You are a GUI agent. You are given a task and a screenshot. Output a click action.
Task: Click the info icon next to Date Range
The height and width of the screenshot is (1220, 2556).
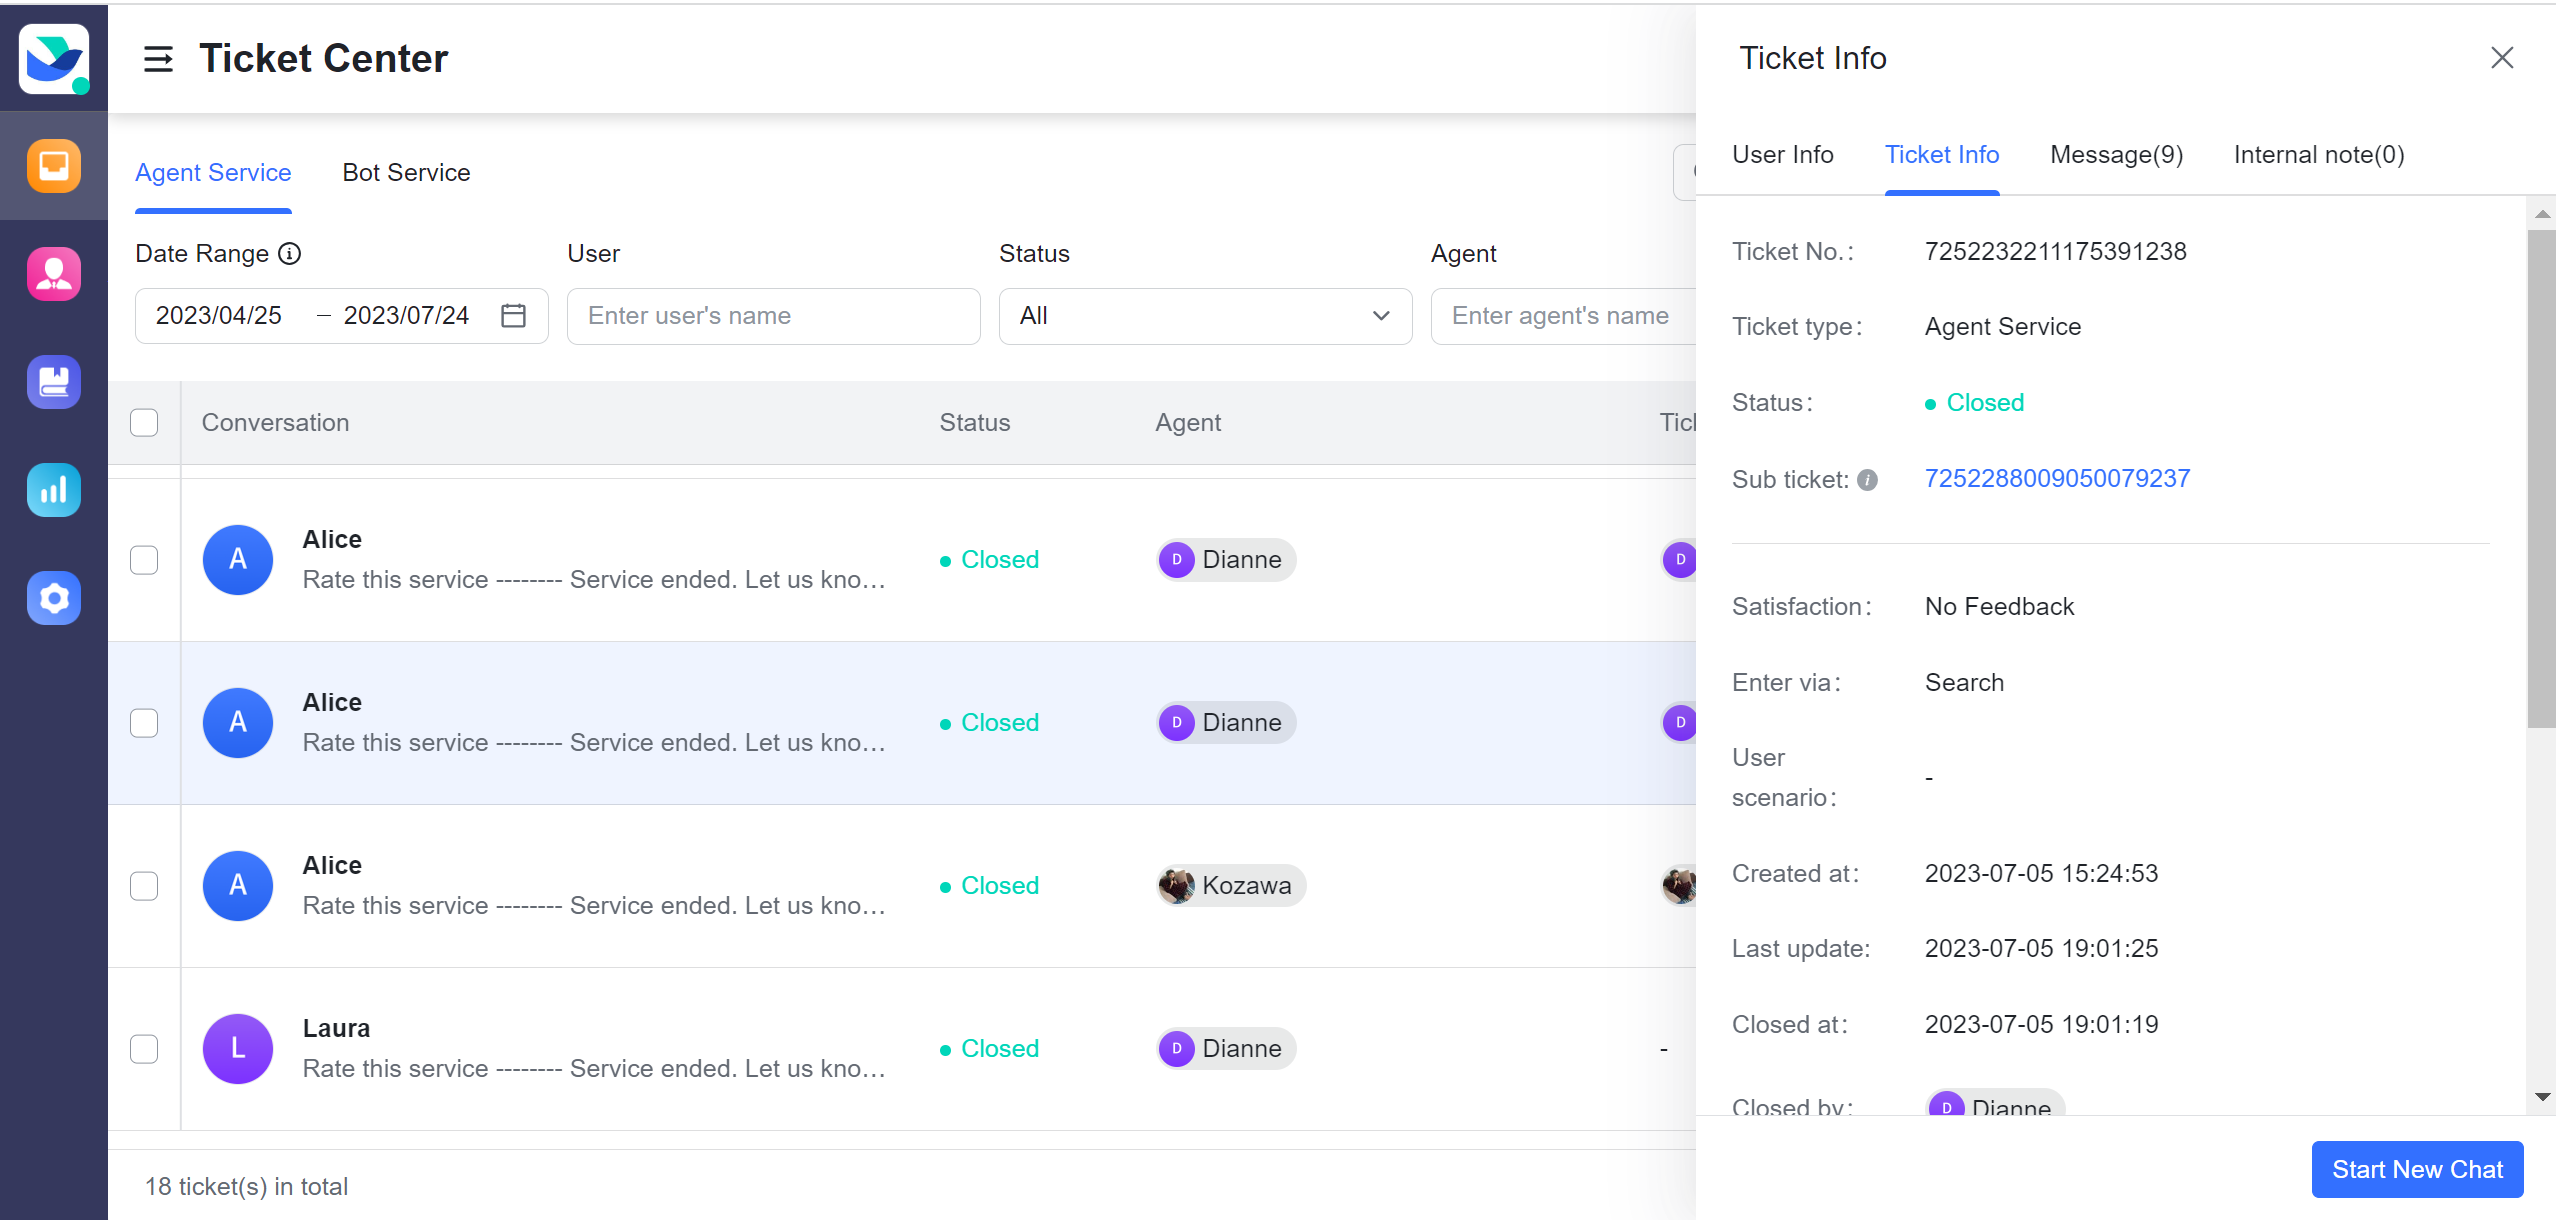289,254
